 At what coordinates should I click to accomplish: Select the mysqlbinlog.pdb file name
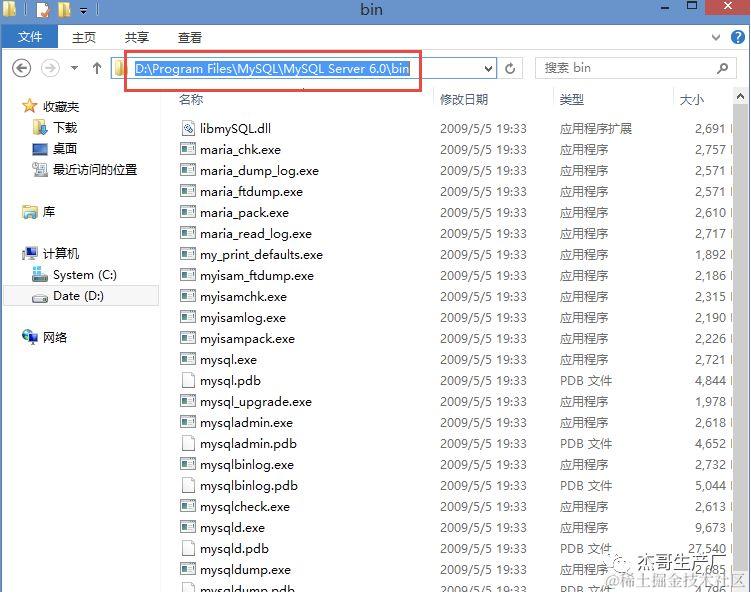coord(249,486)
